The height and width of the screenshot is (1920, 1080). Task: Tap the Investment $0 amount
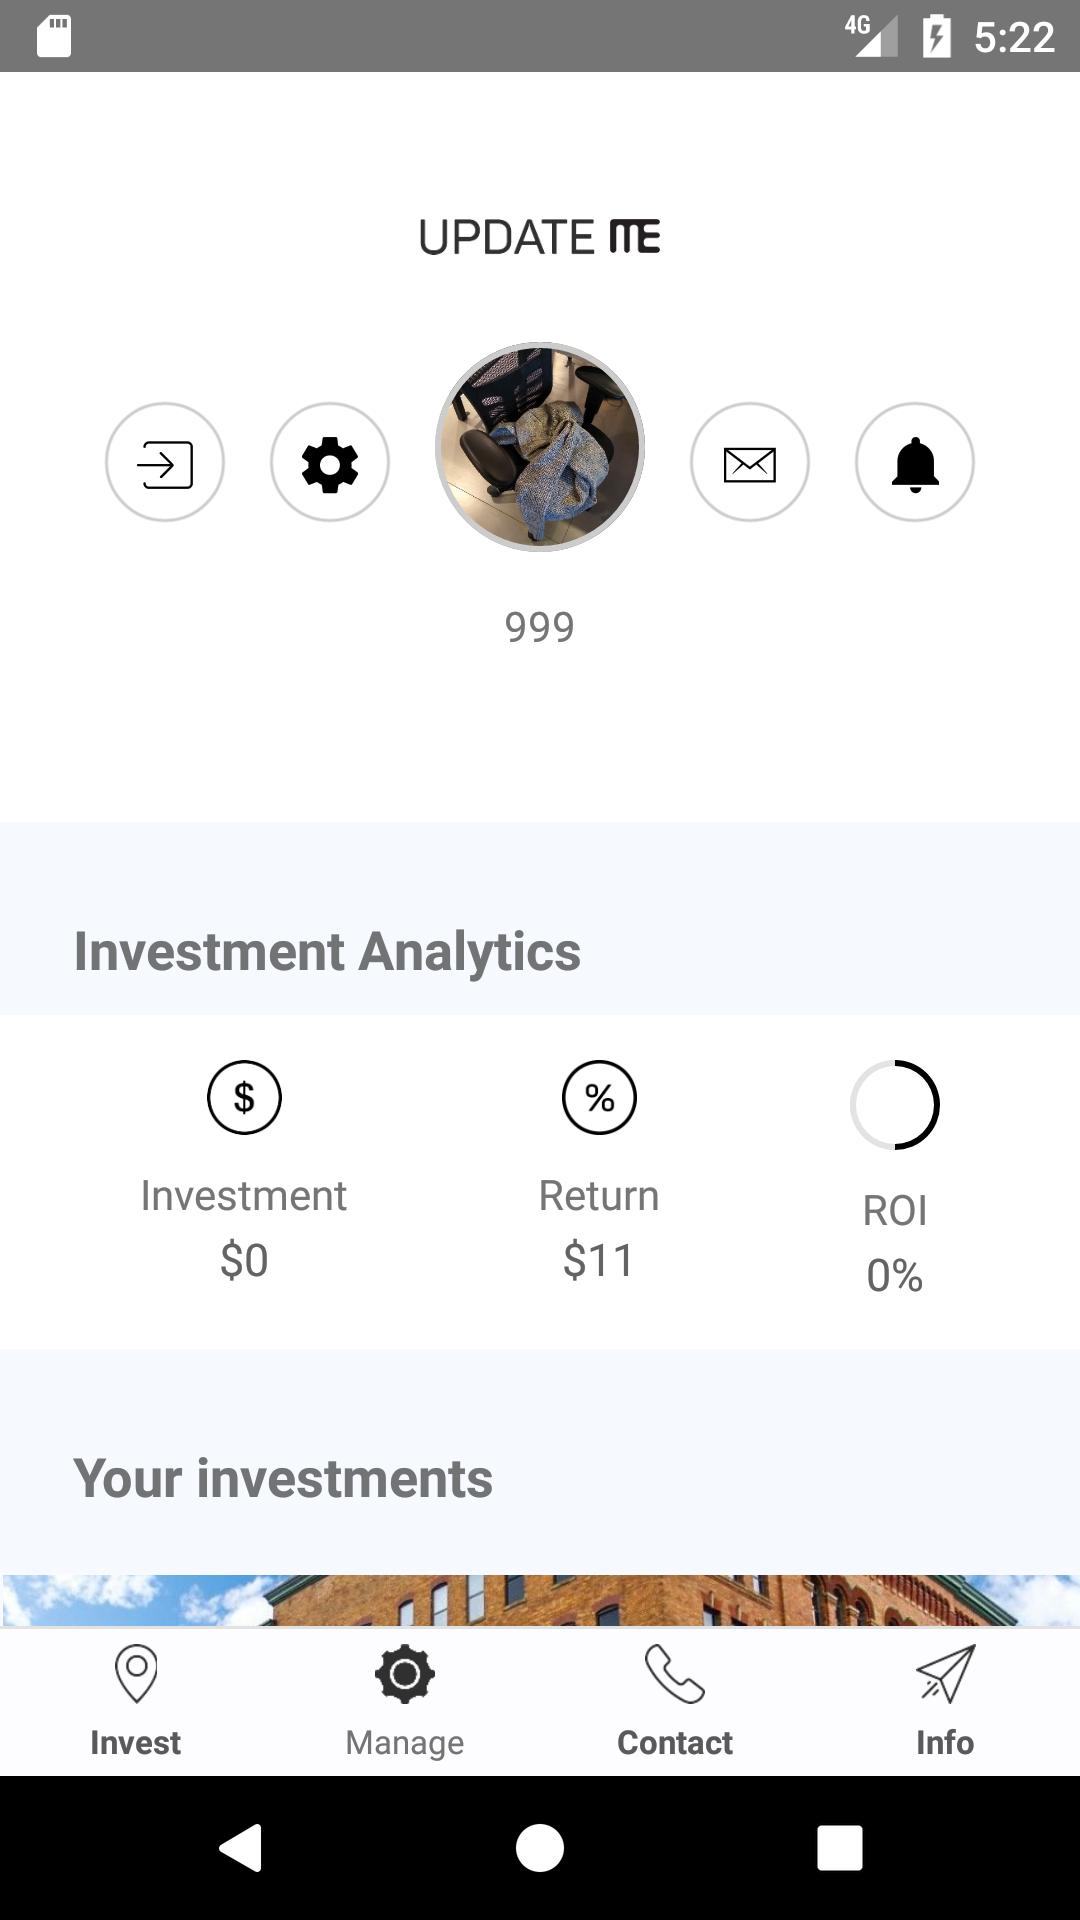244,1260
